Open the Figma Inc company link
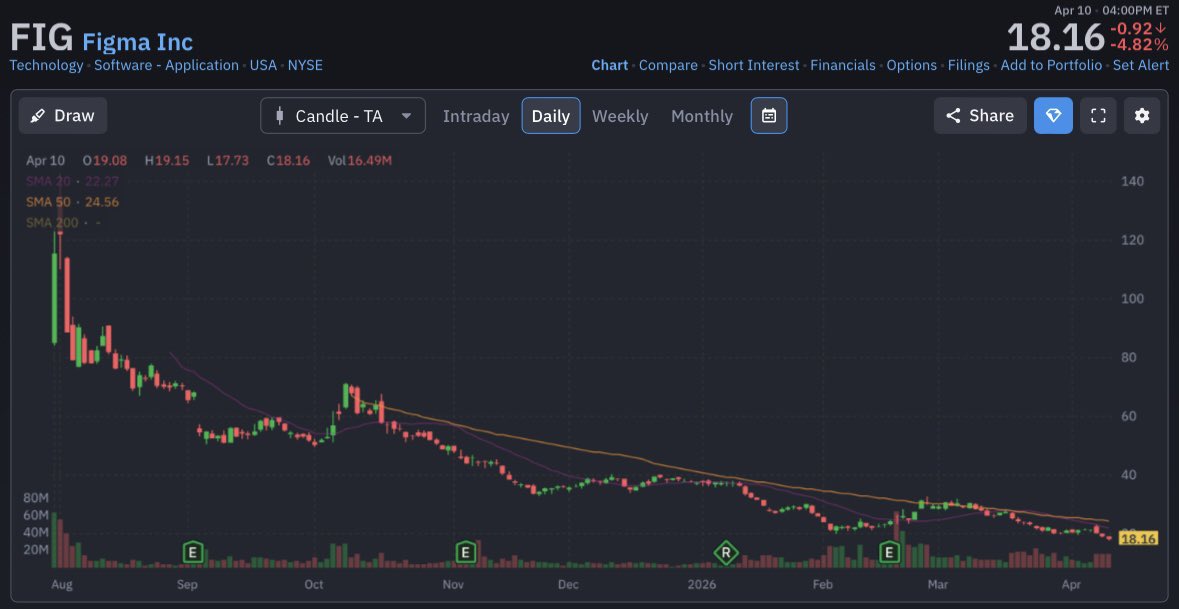The image size is (1179, 609). 138,41
